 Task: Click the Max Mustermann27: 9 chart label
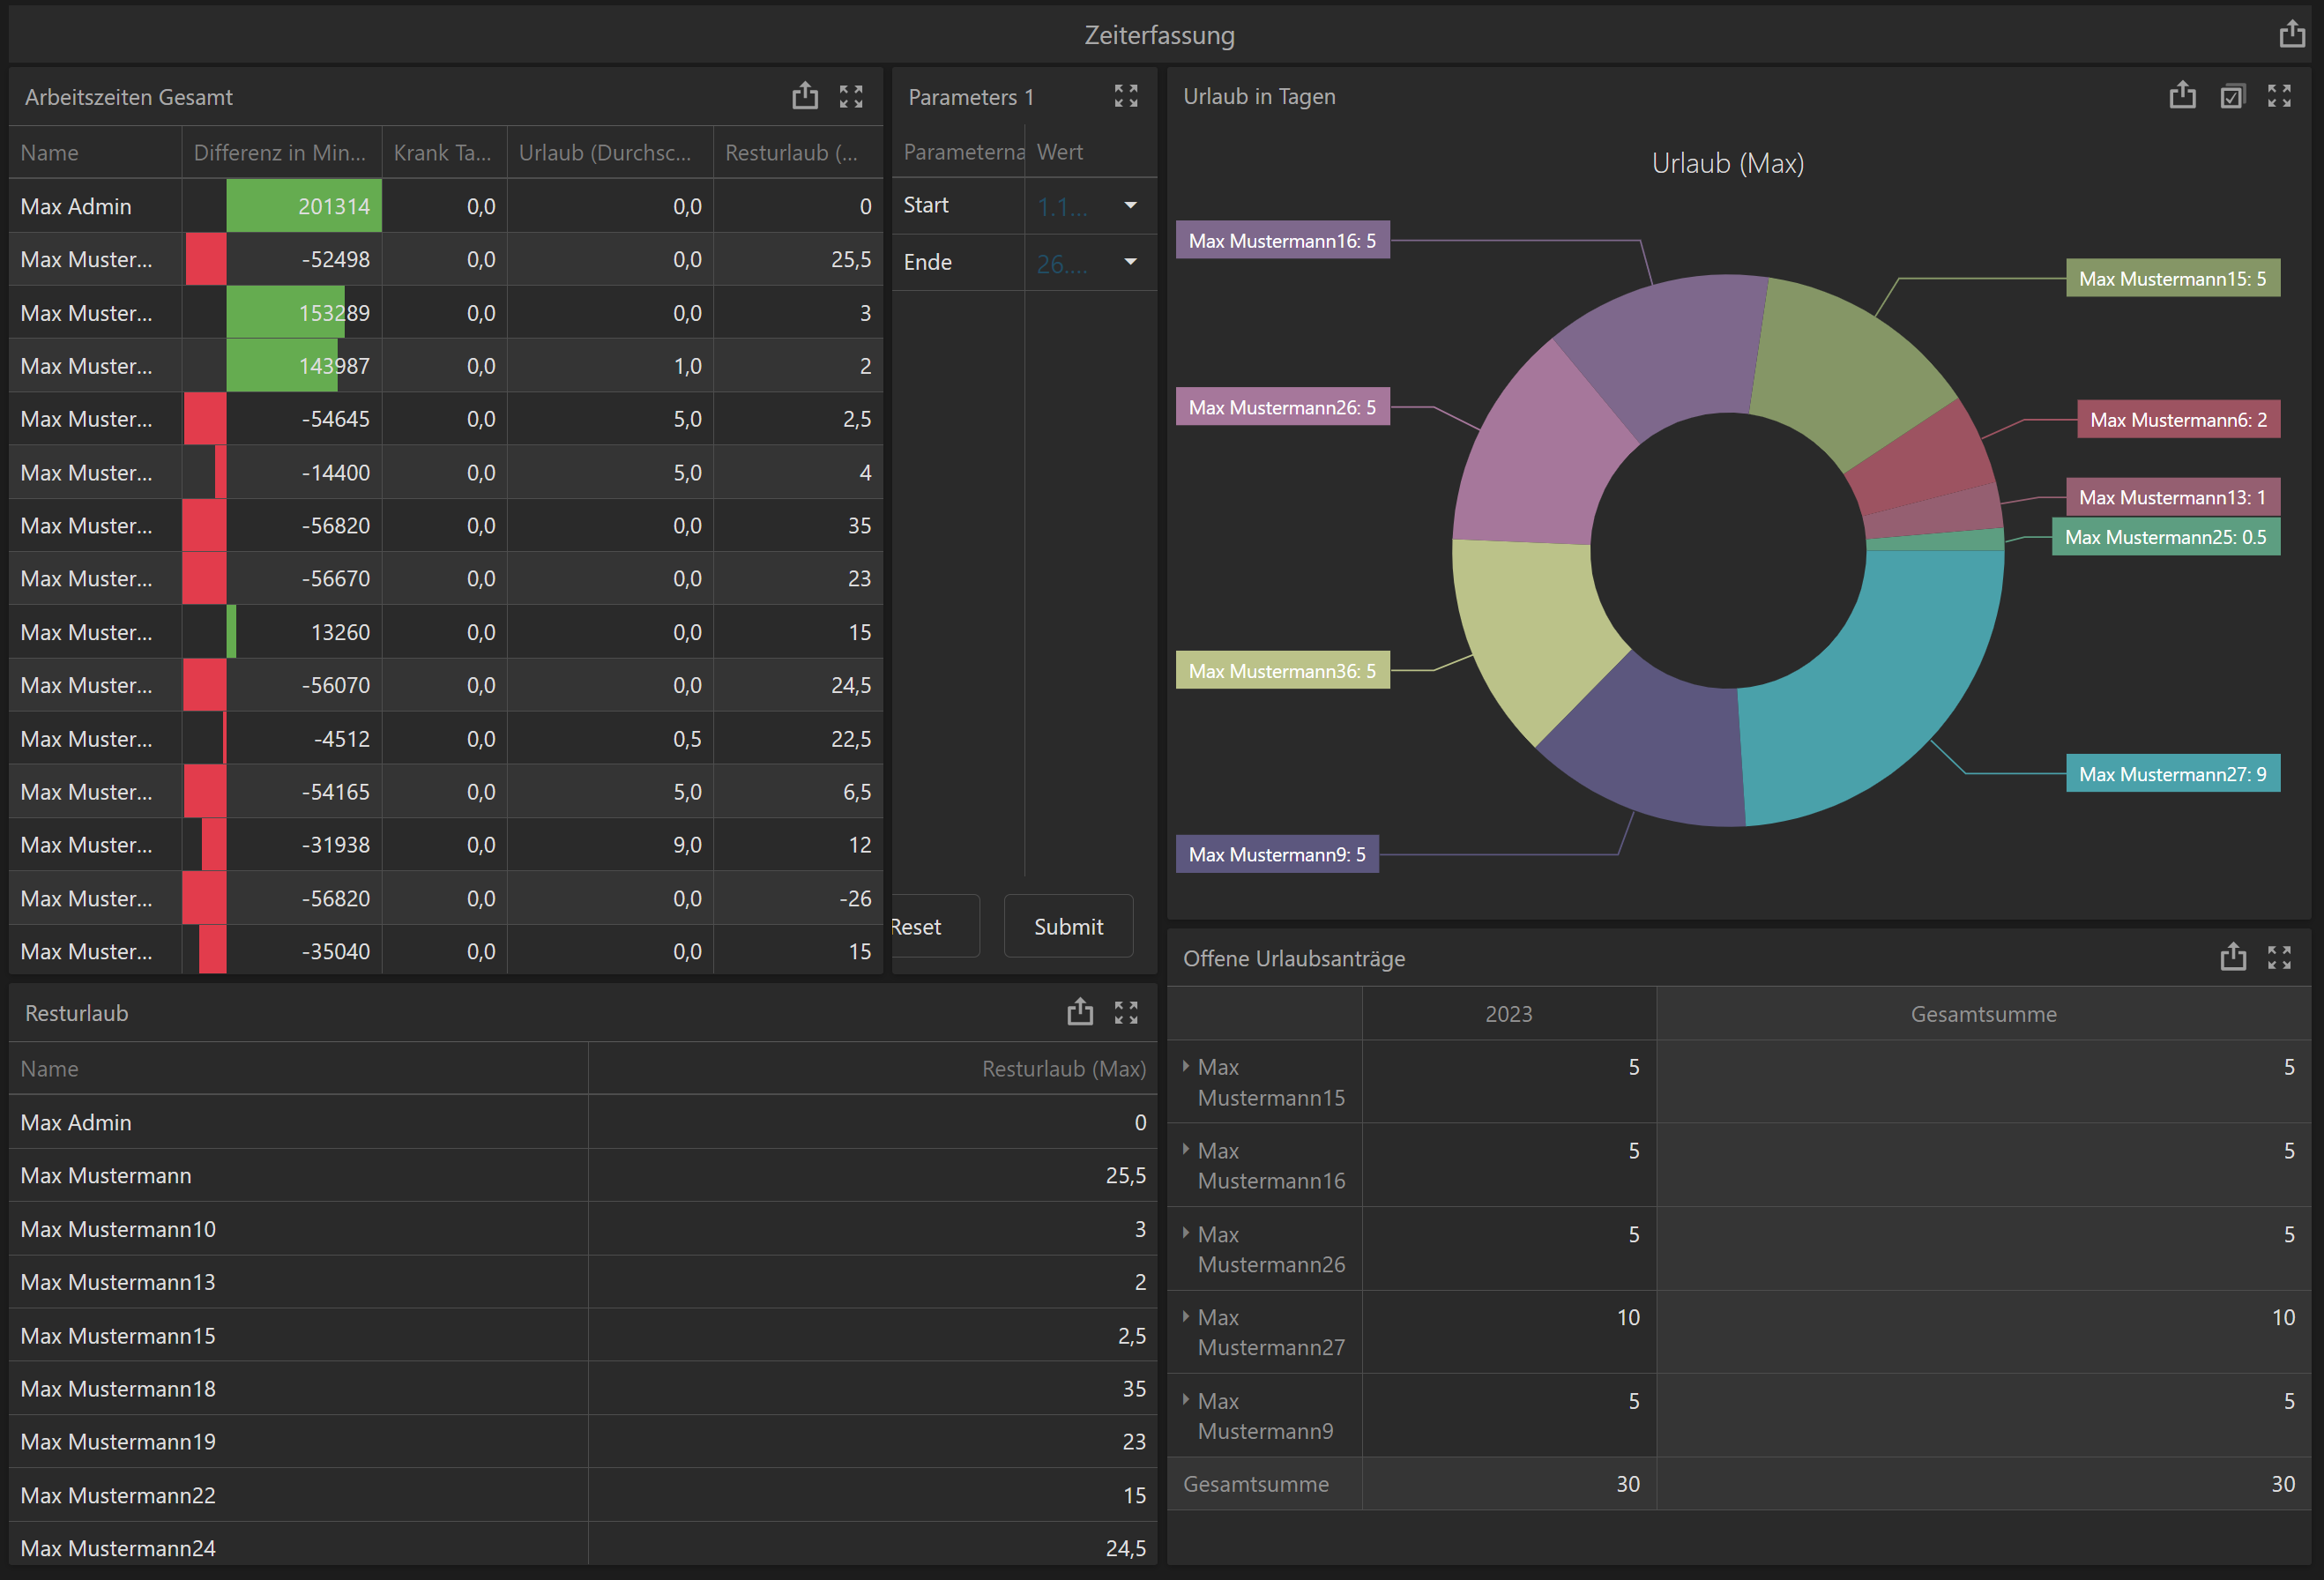tap(2172, 773)
